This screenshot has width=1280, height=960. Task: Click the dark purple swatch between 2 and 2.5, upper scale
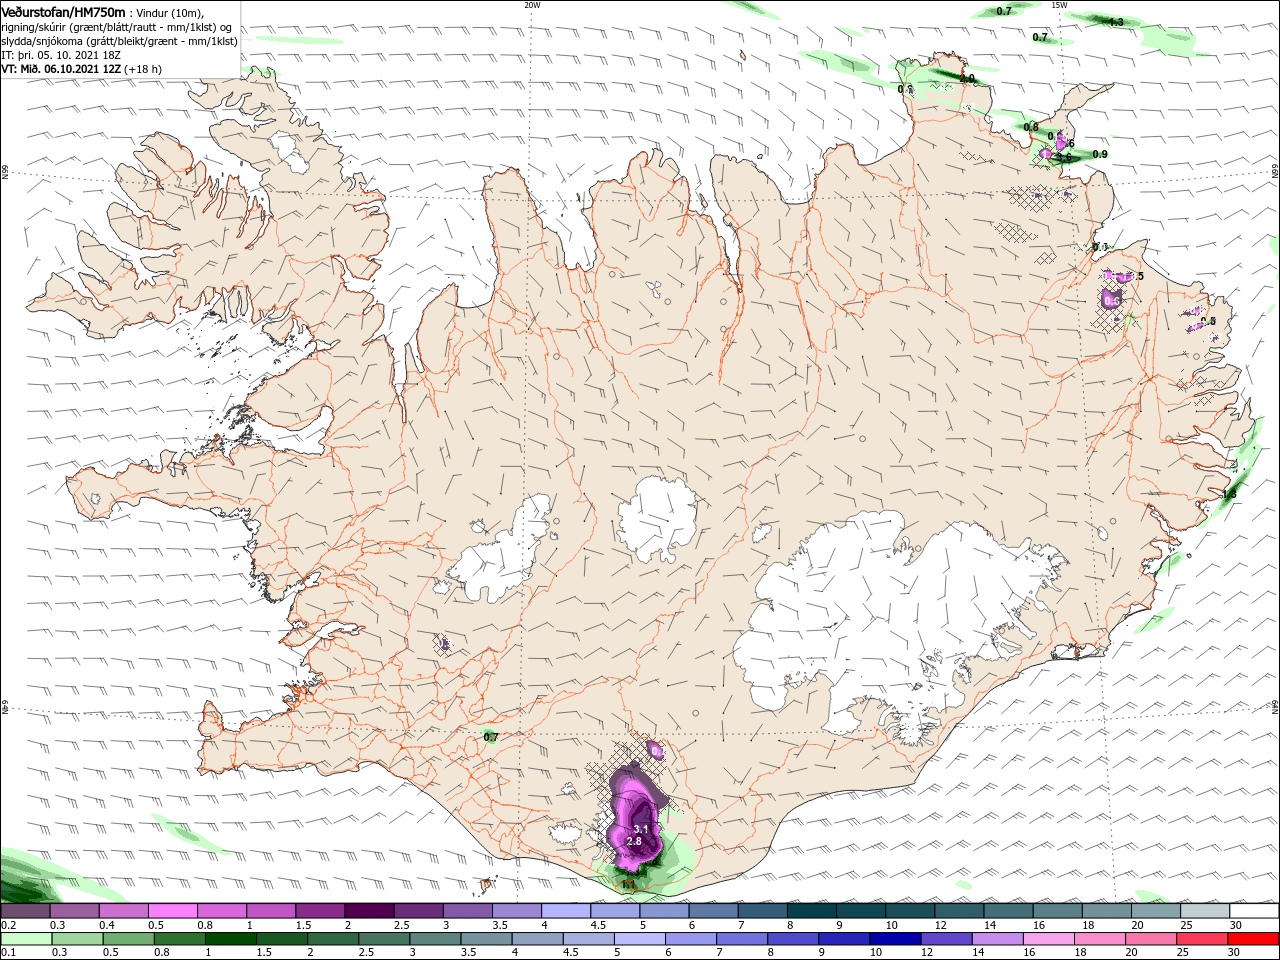[x=369, y=911]
